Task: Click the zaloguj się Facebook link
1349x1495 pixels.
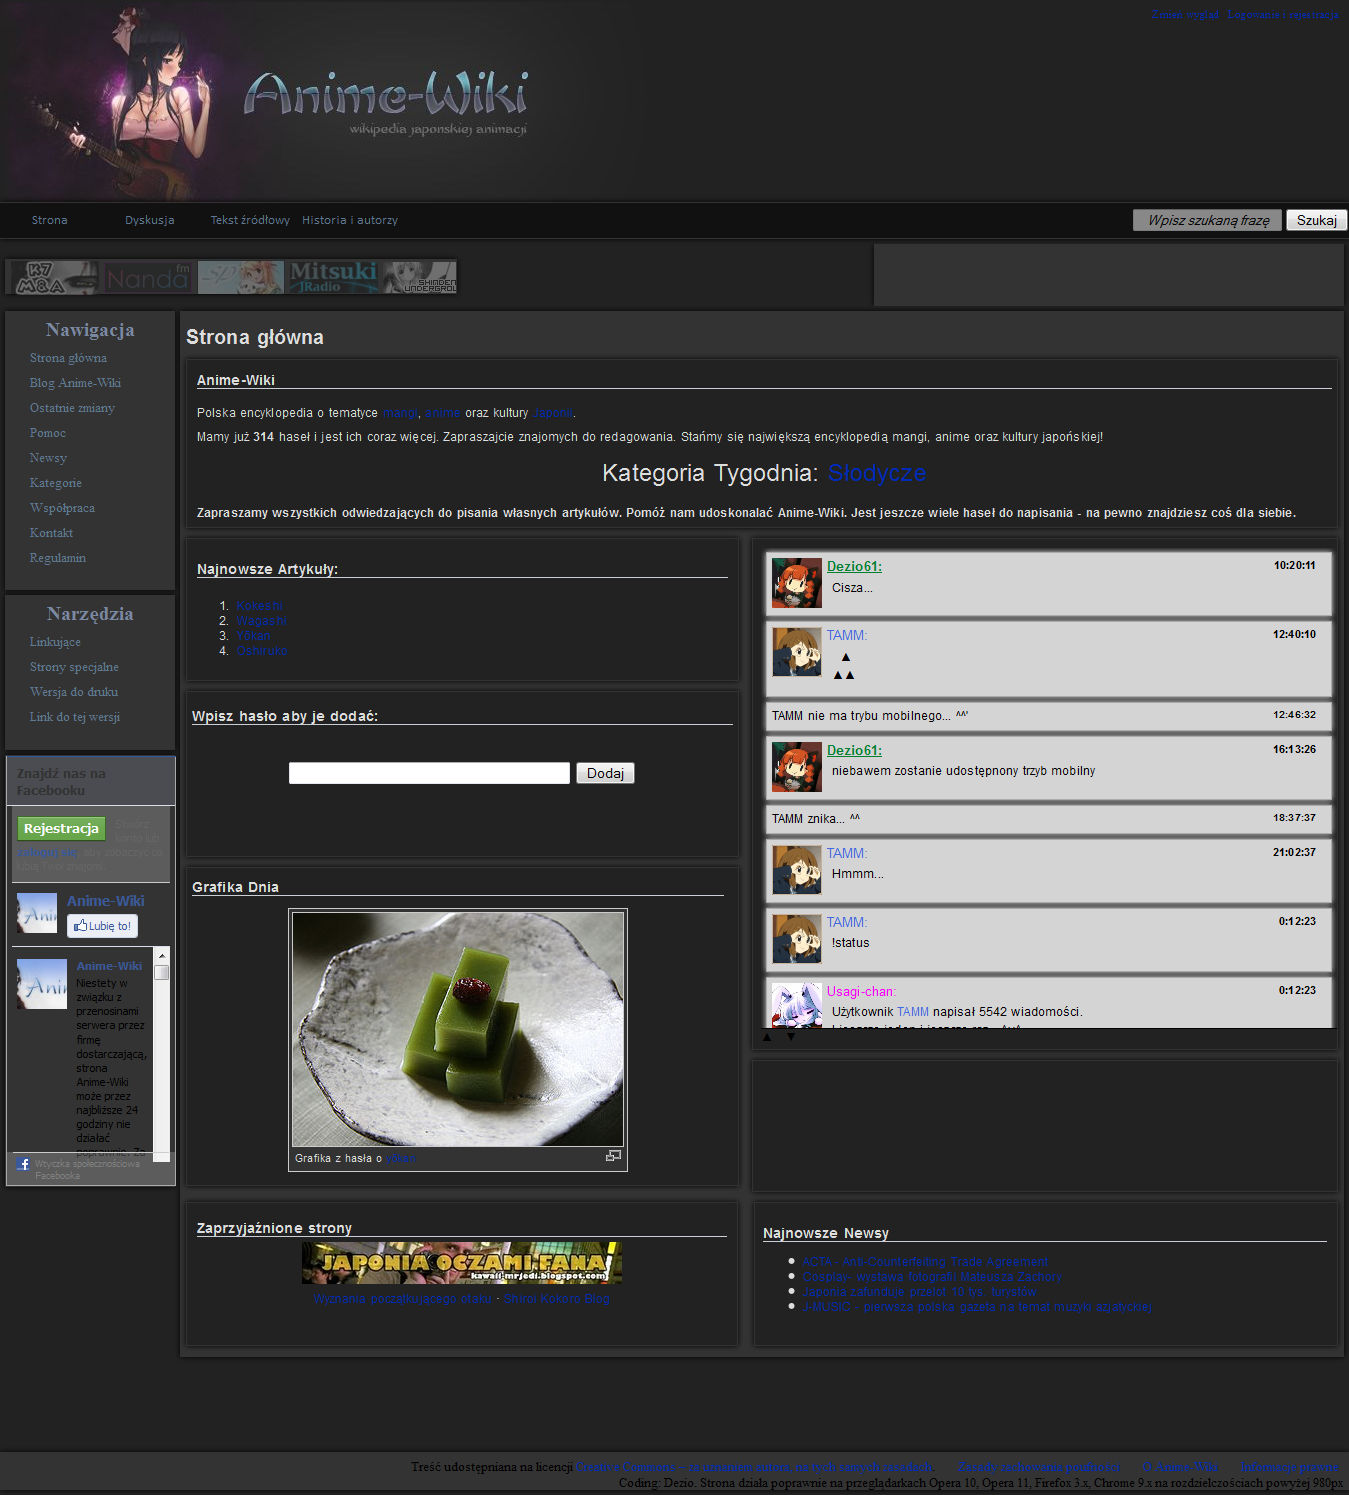Action: (x=47, y=852)
